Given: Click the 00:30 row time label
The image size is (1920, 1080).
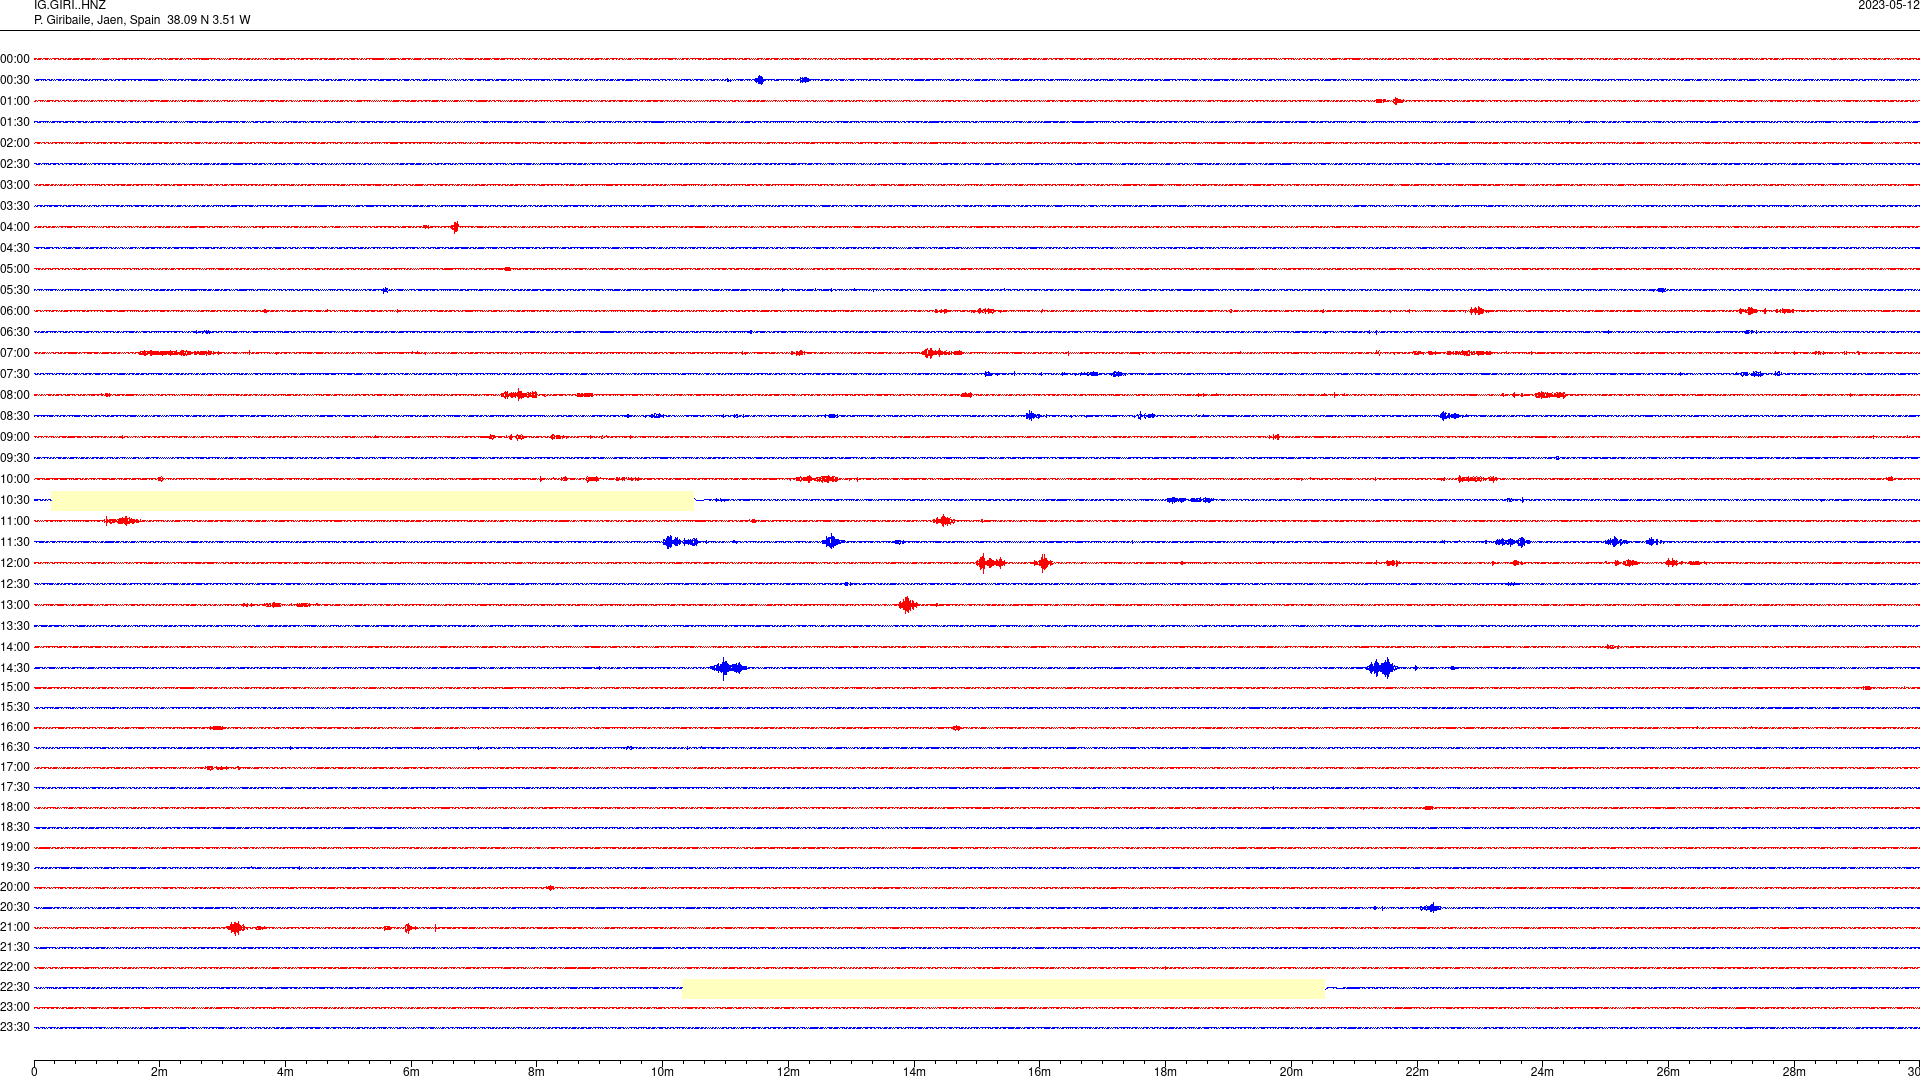Looking at the screenshot, I should pyautogui.click(x=15, y=80).
